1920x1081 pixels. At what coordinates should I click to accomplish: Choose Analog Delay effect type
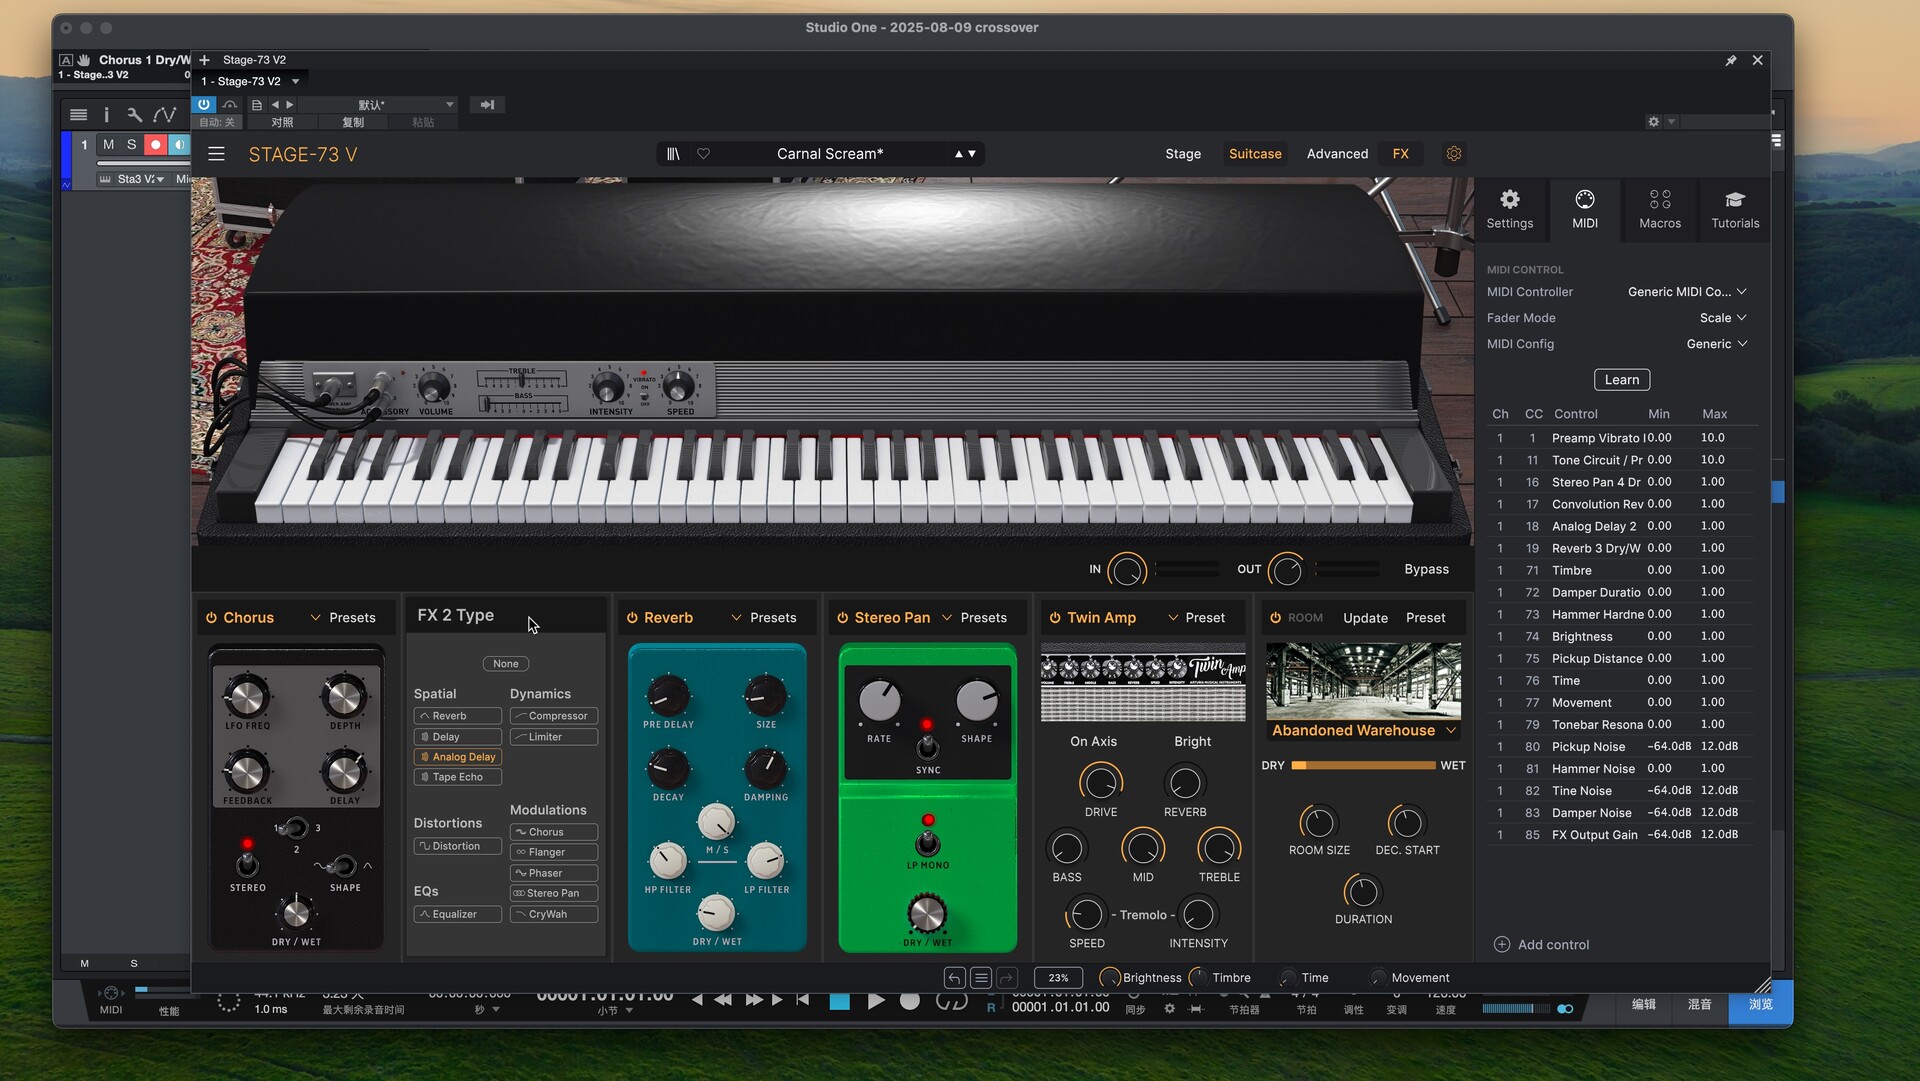457,757
